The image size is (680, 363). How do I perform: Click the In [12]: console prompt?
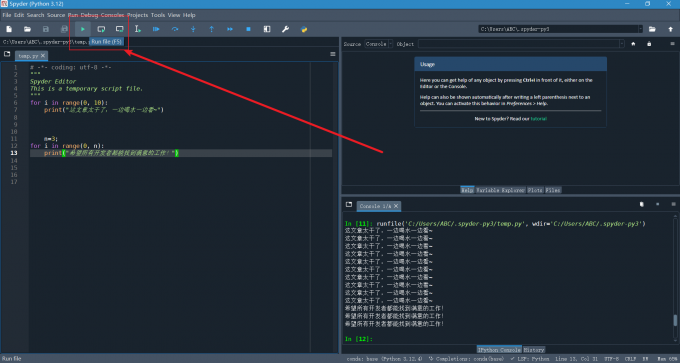(358, 339)
